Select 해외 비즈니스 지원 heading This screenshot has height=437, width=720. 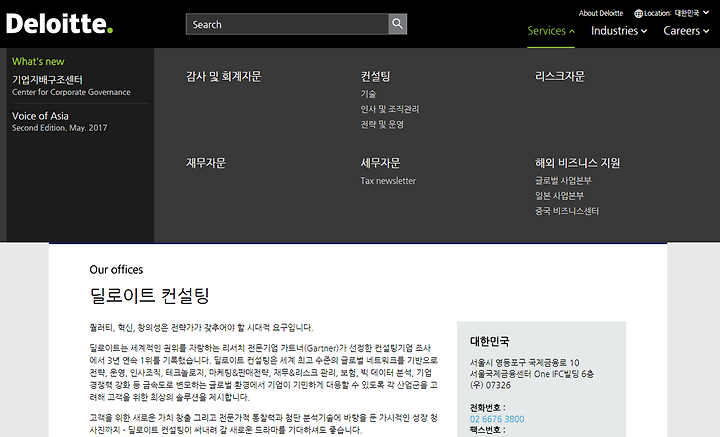(577, 163)
